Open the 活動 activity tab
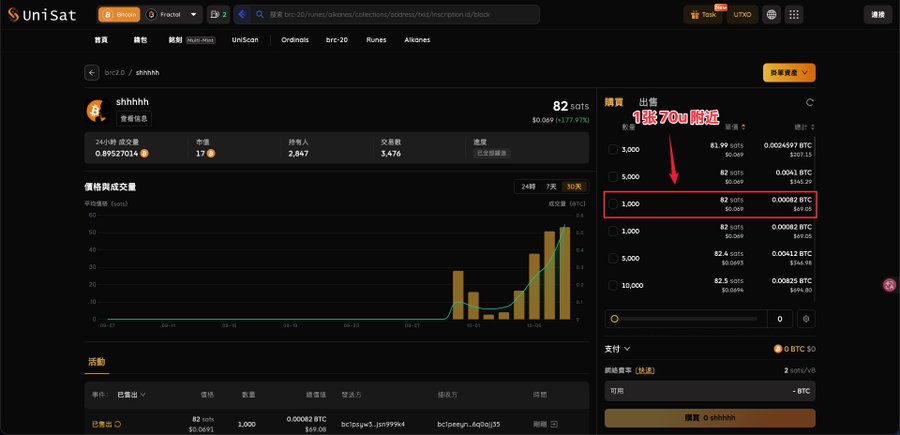This screenshot has height=435, width=900. 96,362
